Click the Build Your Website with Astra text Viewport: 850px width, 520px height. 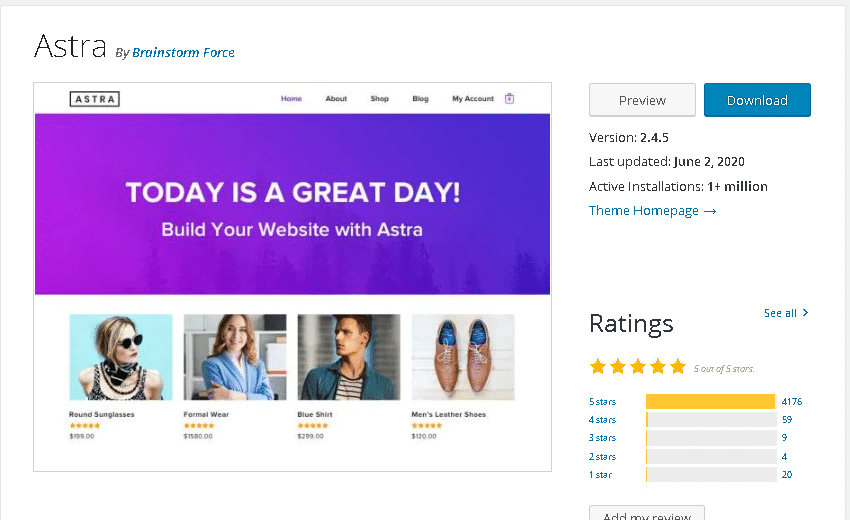[292, 229]
